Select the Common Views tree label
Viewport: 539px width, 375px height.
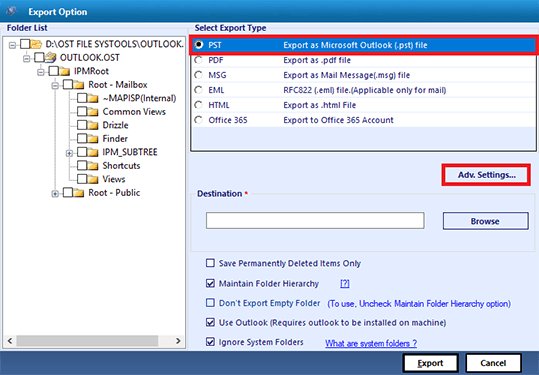(134, 112)
